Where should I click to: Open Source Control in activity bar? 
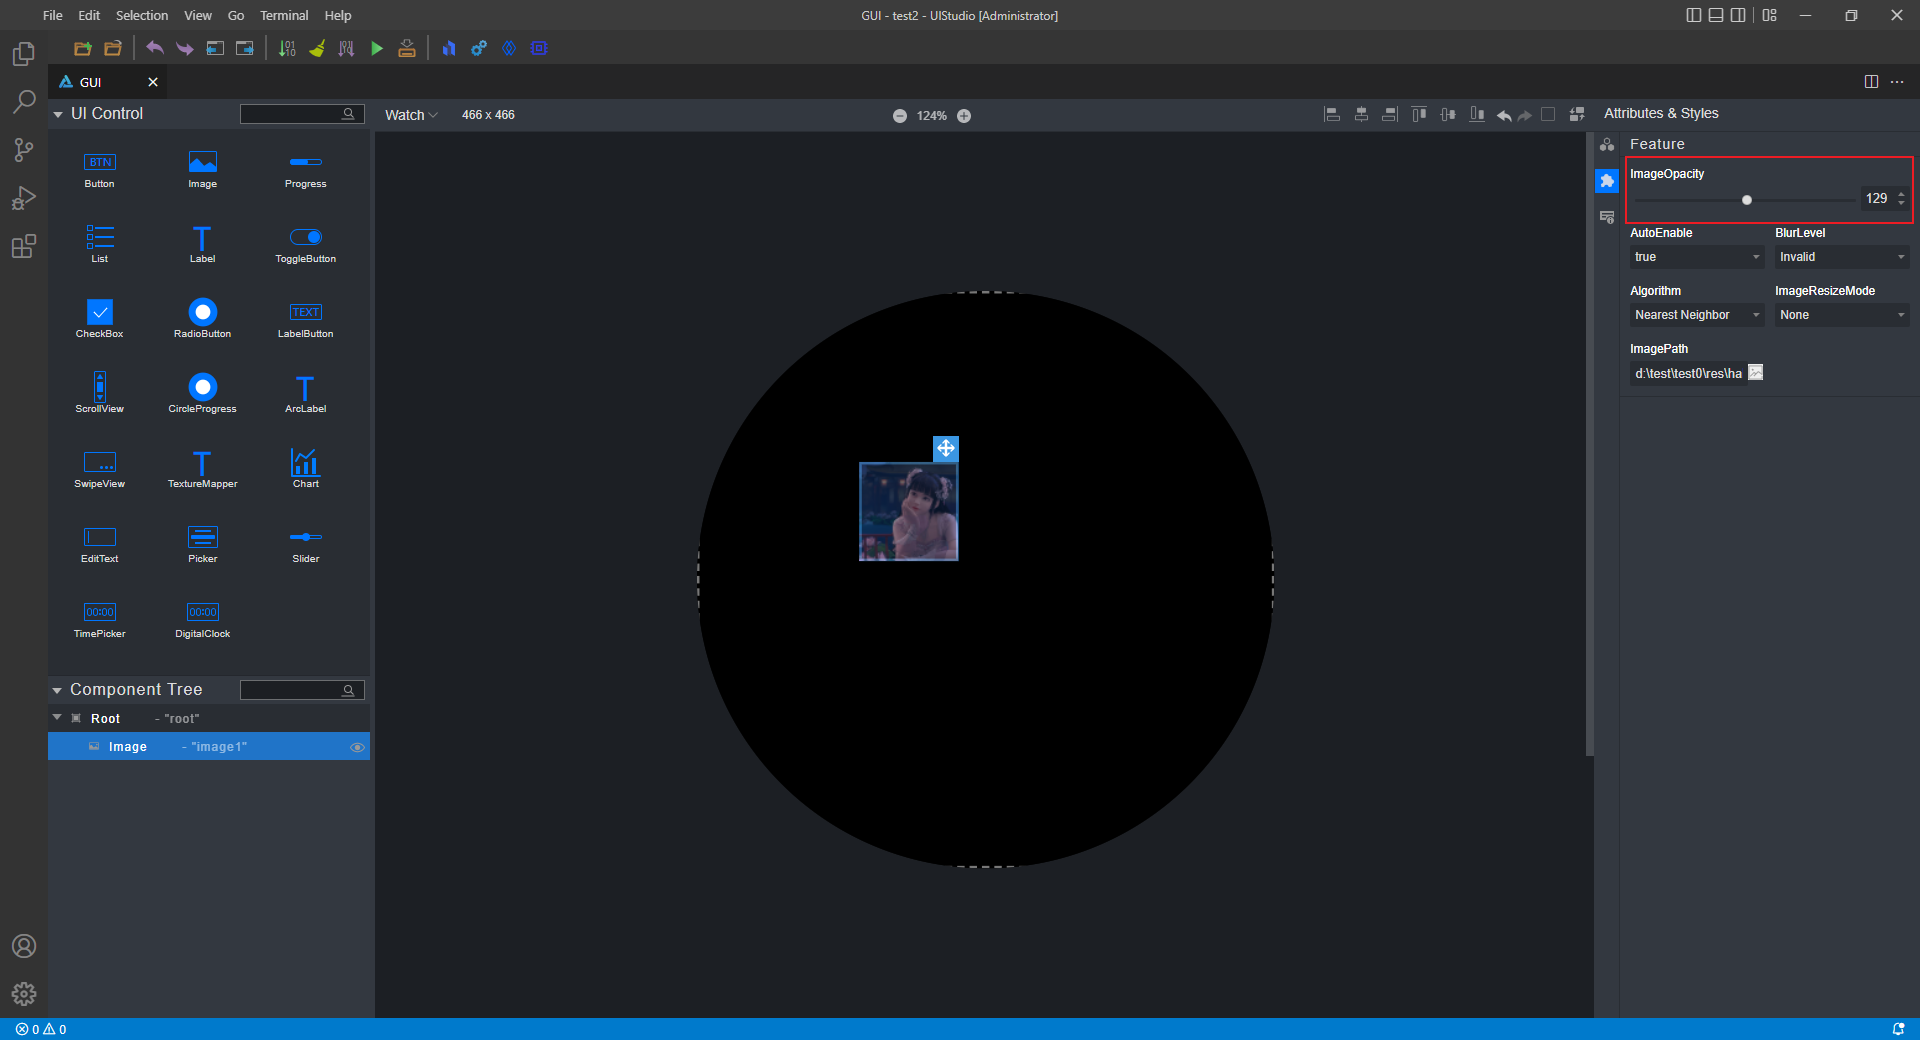pos(24,150)
